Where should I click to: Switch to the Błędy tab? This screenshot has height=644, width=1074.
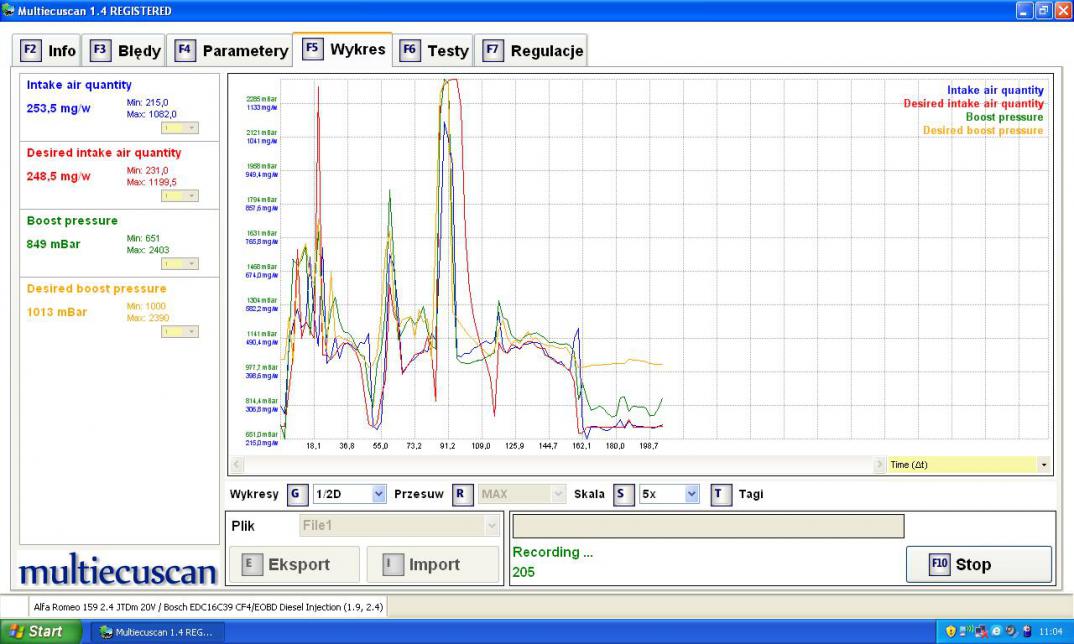point(126,51)
